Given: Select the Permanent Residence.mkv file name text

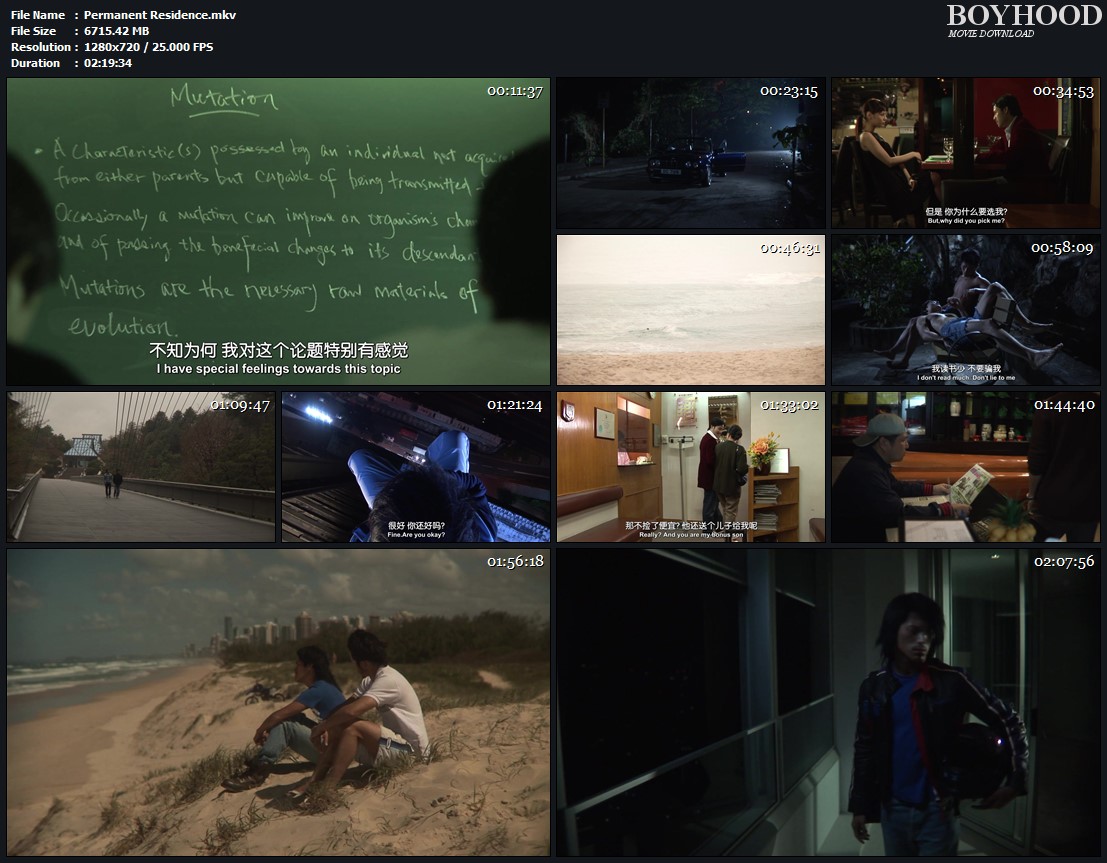Looking at the screenshot, I should [x=160, y=15].
